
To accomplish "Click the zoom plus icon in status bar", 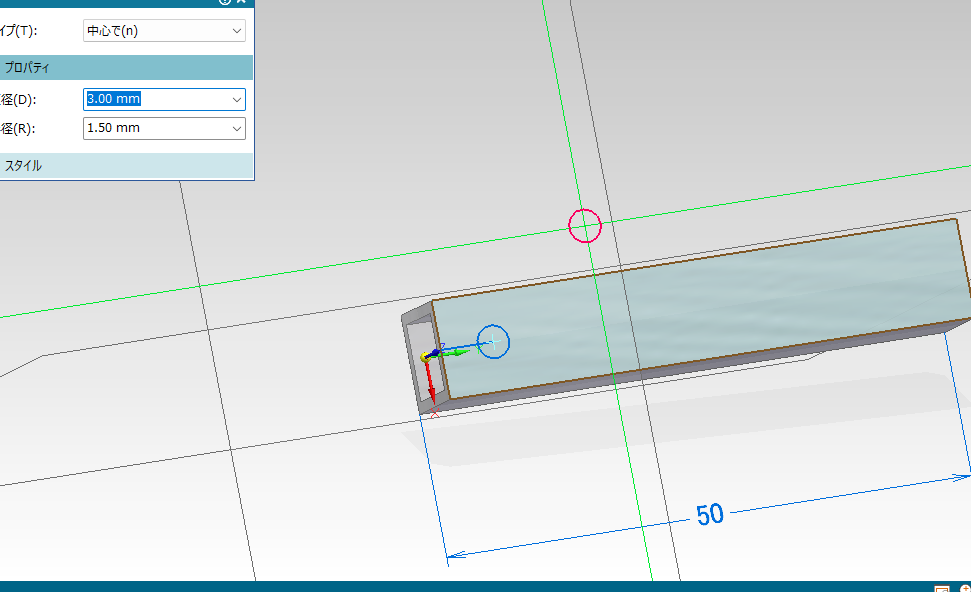I will click(x=965, y=589).
